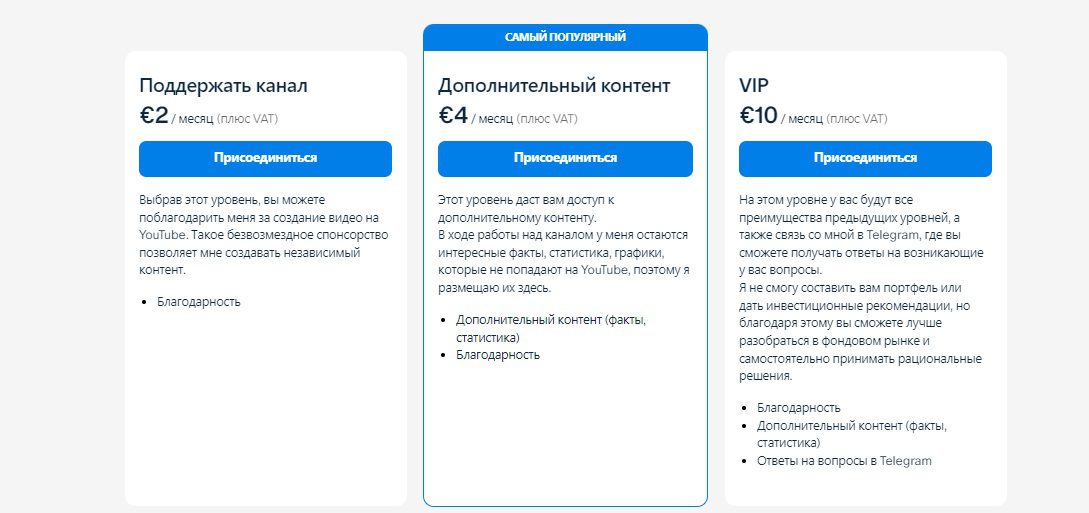The image size is (1089, 513).
Task: Click Присоединиться under the Поддержать канал tier
Action: click(265, 158)
